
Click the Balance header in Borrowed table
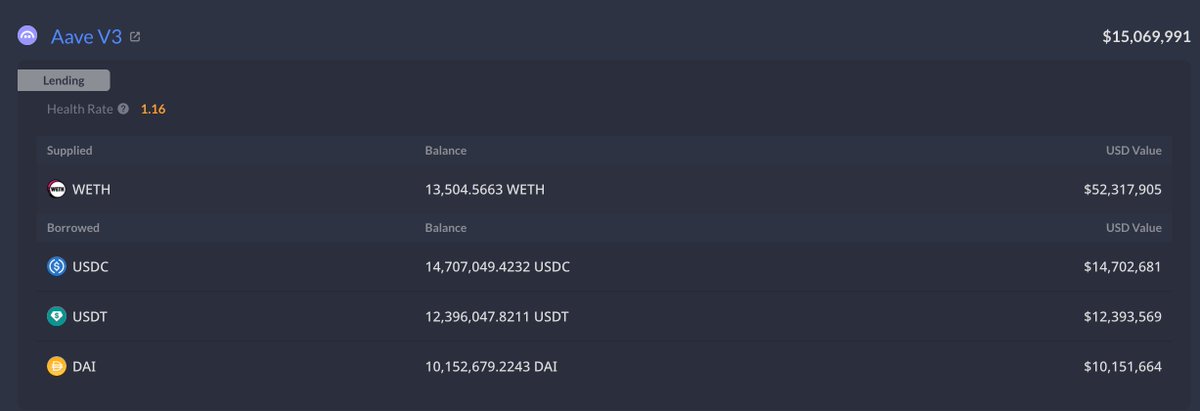pyautogui.click(x=446, y=228)
